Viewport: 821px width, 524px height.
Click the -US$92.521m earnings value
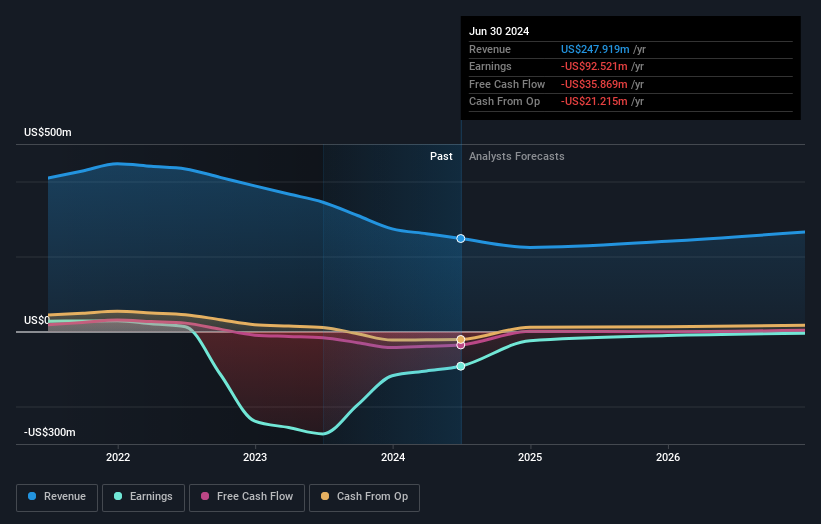point(594,66)
